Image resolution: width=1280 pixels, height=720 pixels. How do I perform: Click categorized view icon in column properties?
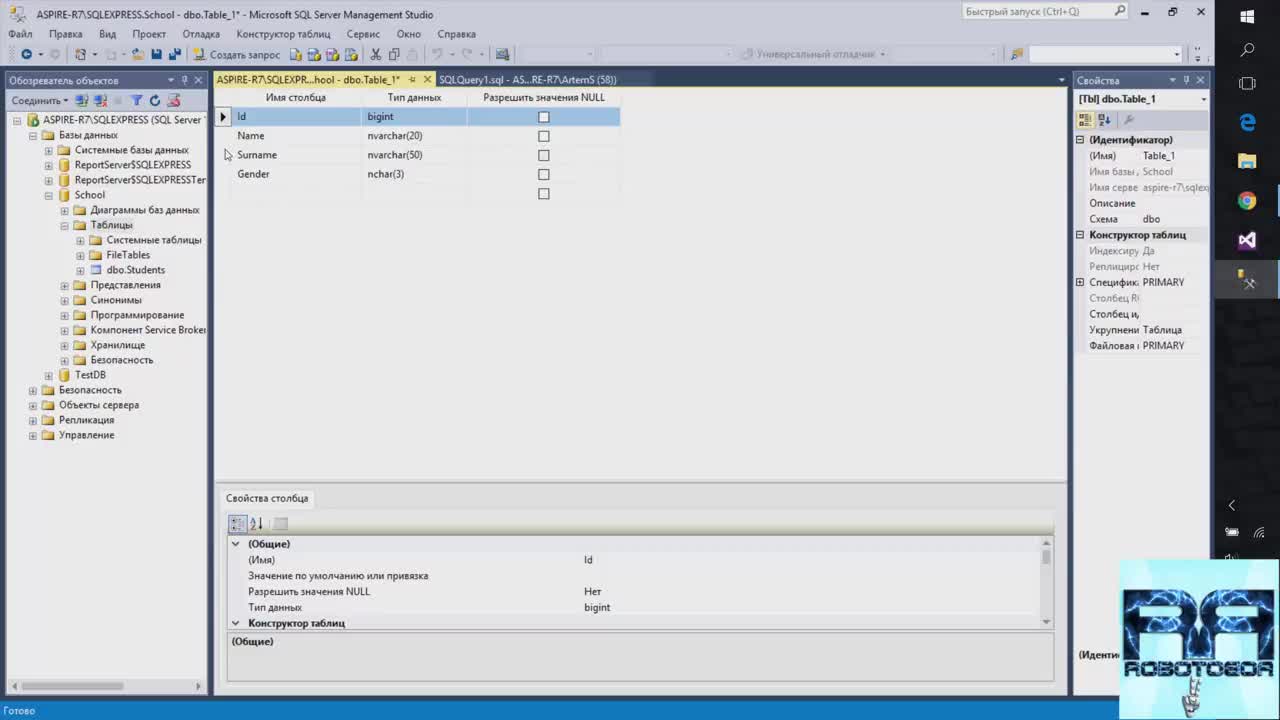pos(237,523)
